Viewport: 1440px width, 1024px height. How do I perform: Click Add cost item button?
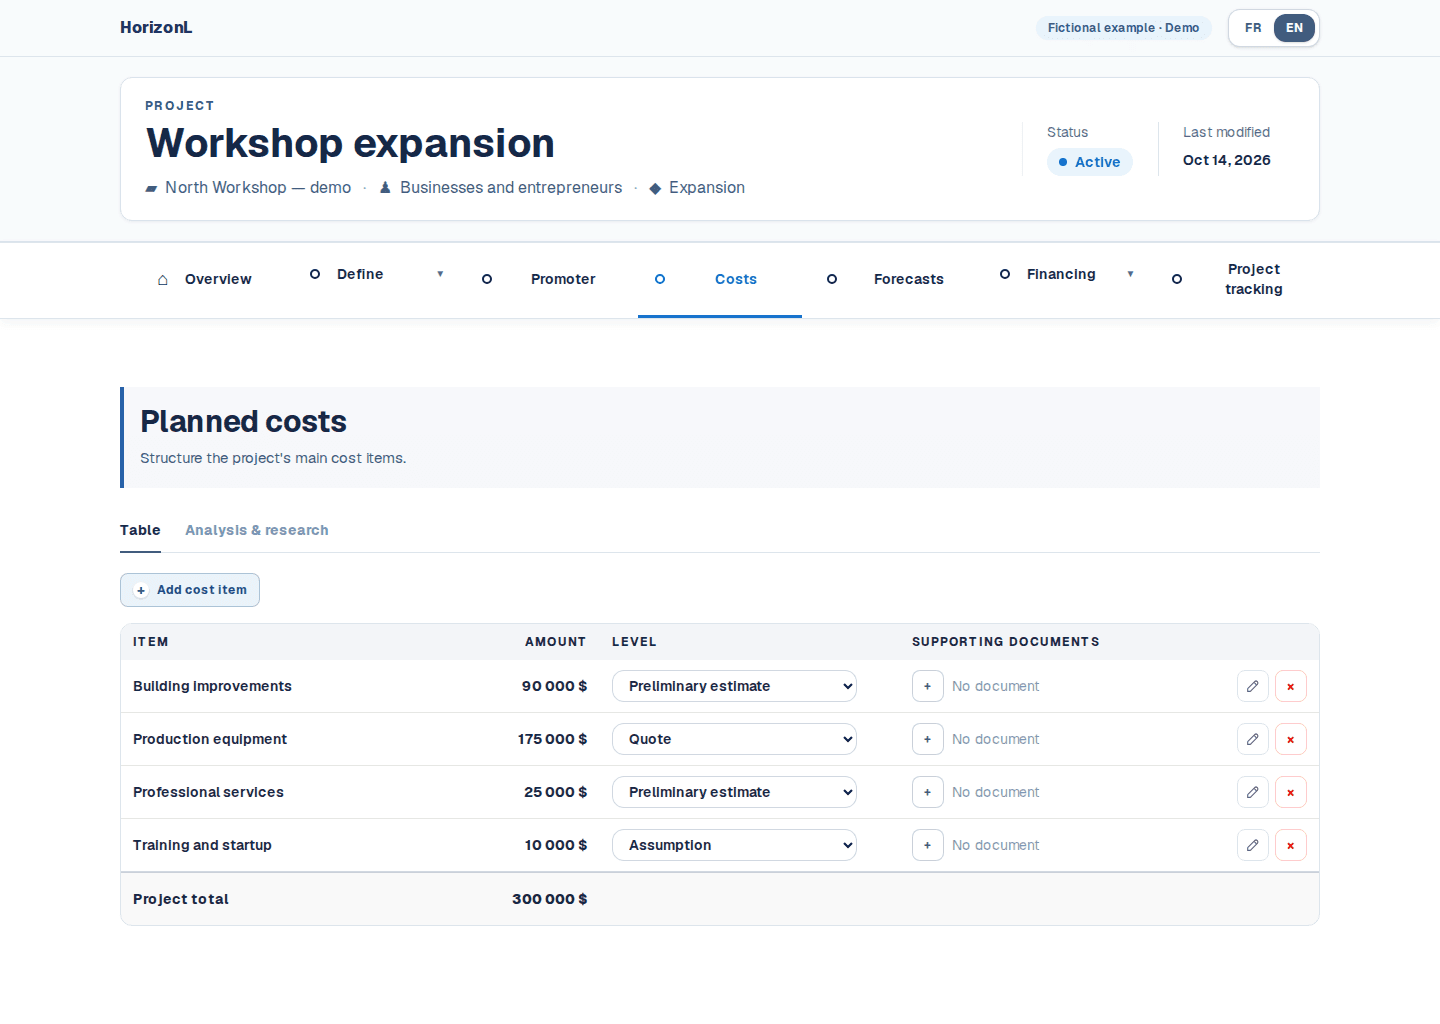(x=190, y=590)
